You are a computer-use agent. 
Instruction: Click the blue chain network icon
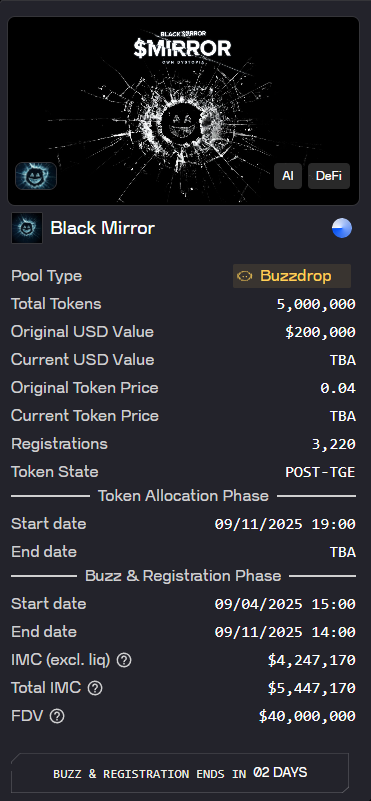[342, 228]
